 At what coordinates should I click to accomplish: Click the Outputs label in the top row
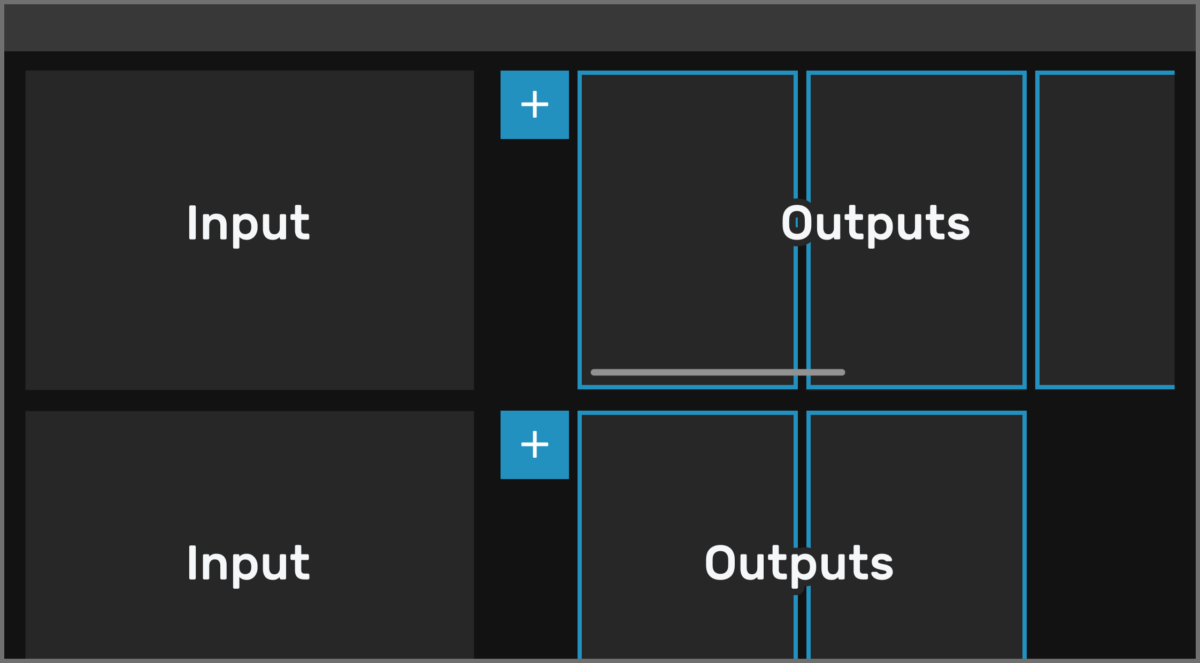click(876, 223)
